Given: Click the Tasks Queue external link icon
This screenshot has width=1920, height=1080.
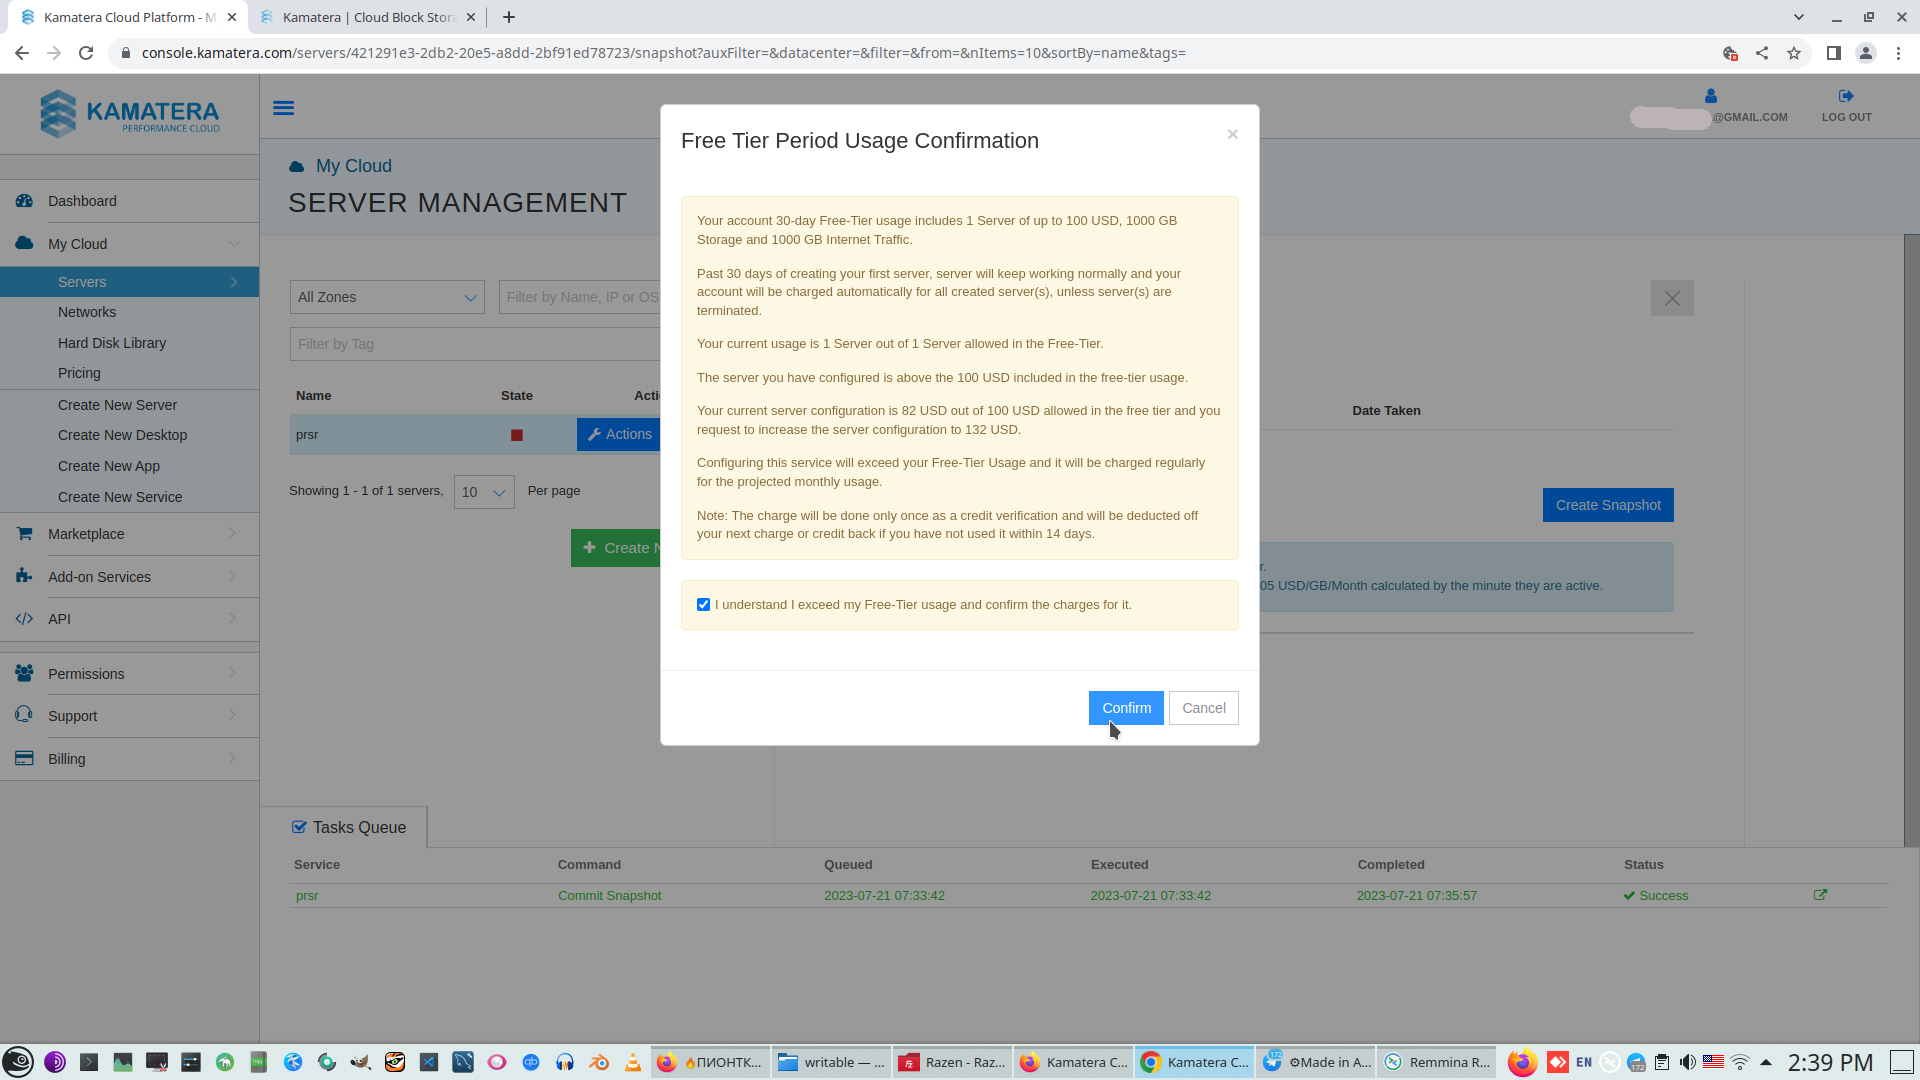Looking at the screenshot, I should pos(1820,895).
